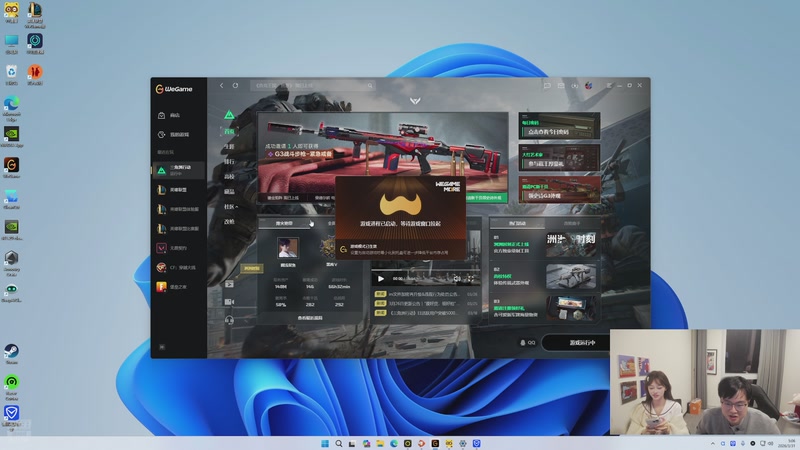Open activity 03 thumbnail
This screenshot has width=800, height=450.
(571, 308)
